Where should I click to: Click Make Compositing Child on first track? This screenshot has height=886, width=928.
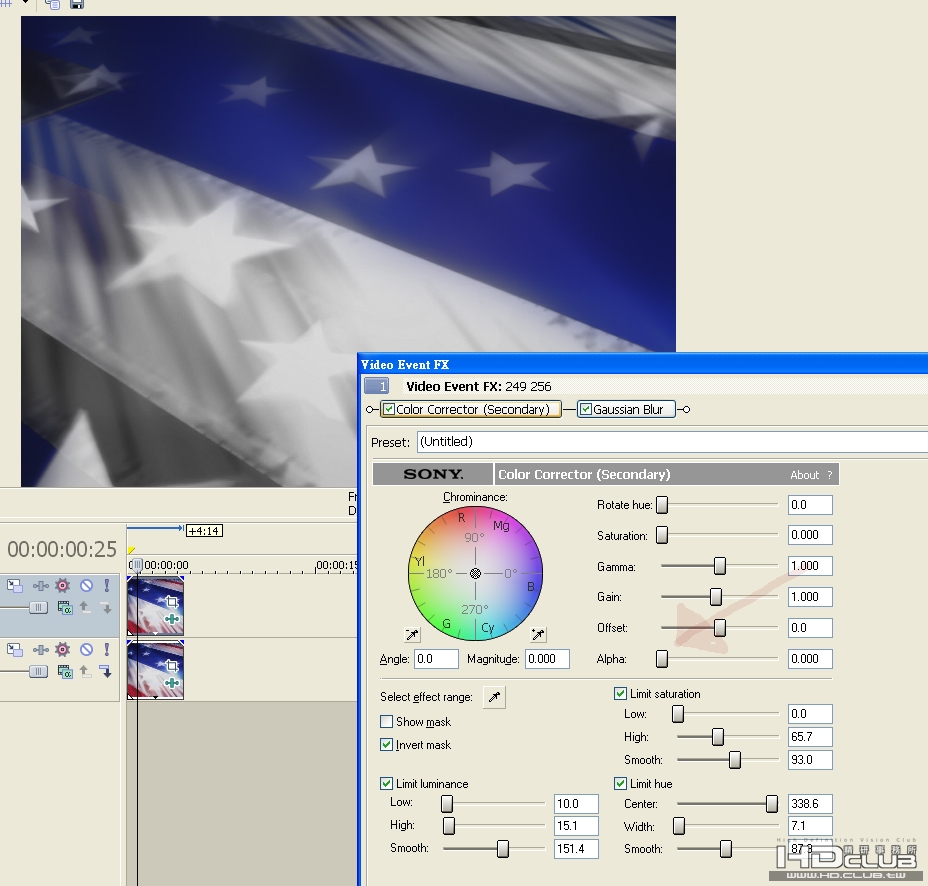106,608
